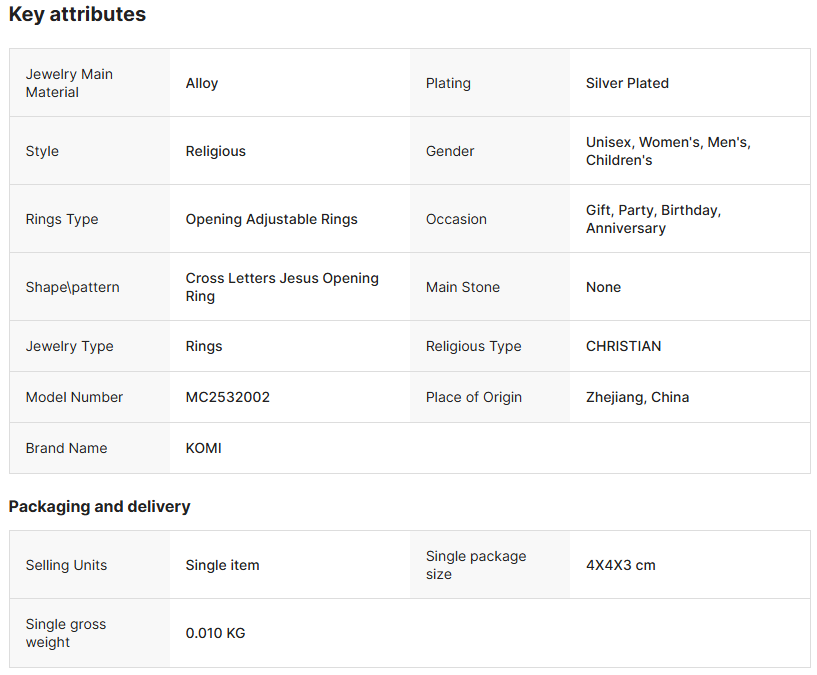Select the Unisex, Women's, Men's, Children's value

pos(668,151)
